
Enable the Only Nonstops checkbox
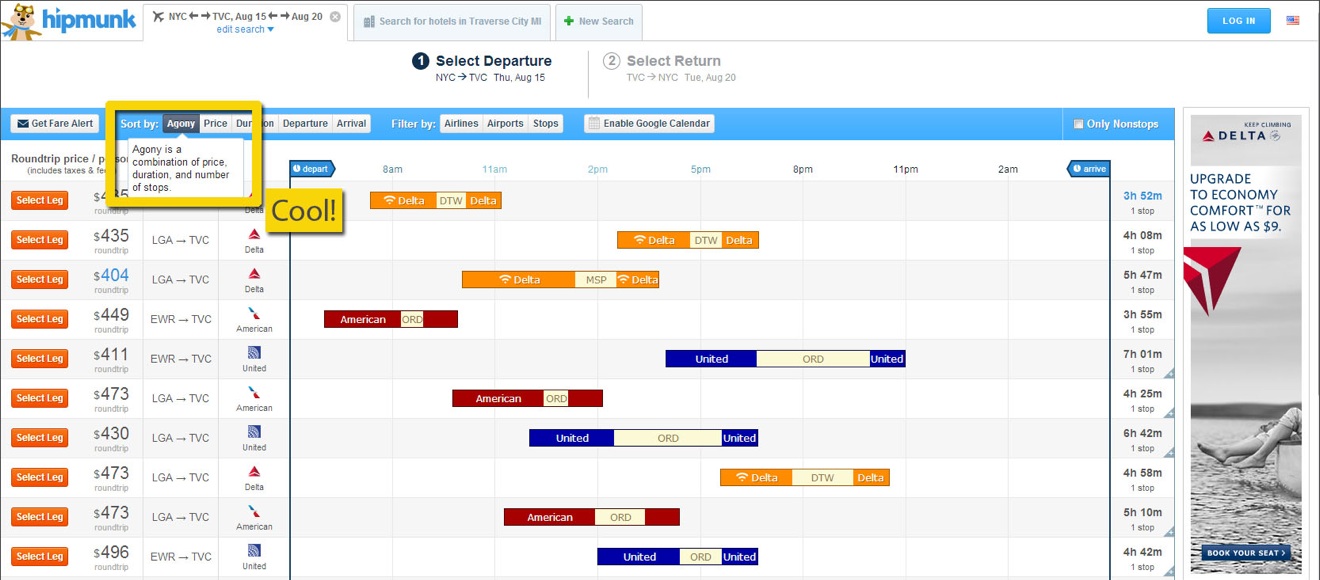pos(1078,124)
